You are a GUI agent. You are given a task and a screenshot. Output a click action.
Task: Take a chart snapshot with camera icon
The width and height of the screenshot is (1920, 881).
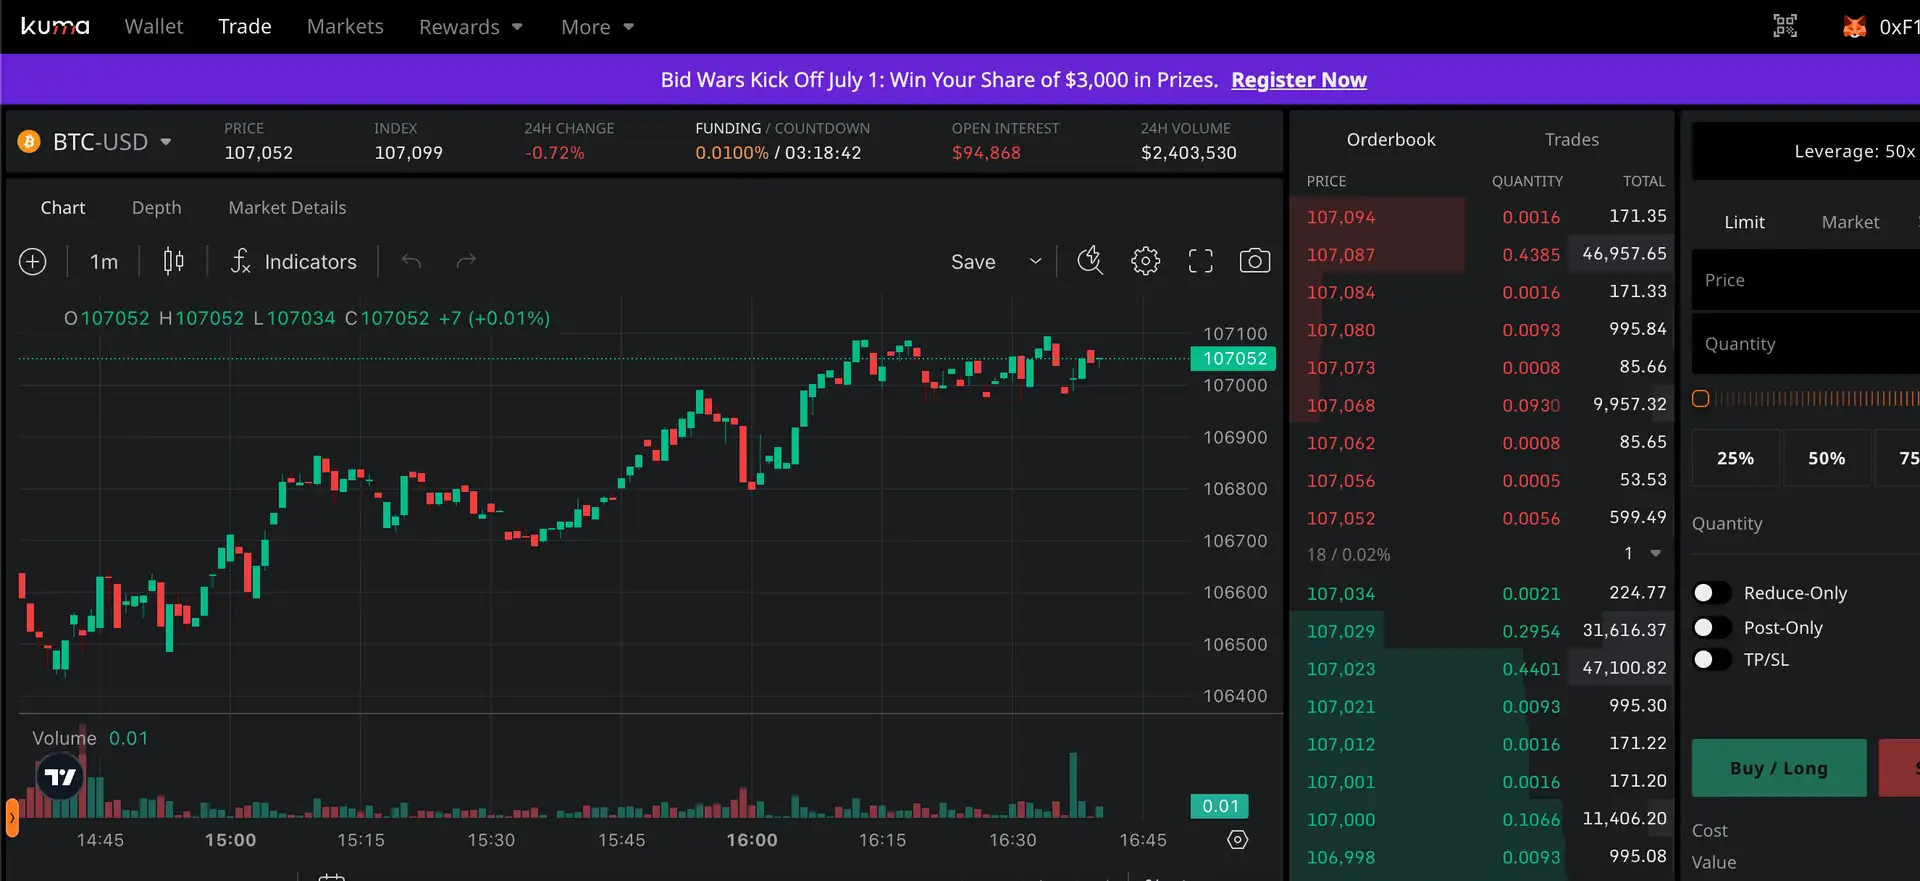tap(1254, 262)
